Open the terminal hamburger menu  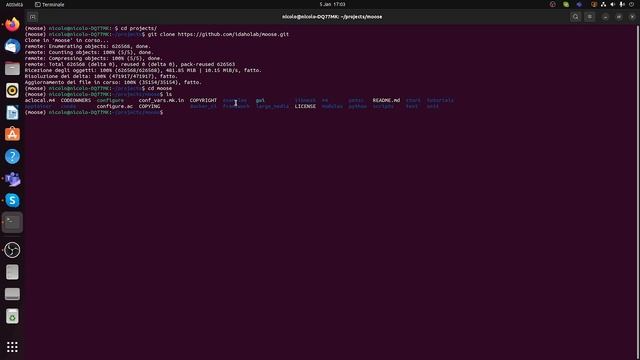click(589, 17)
